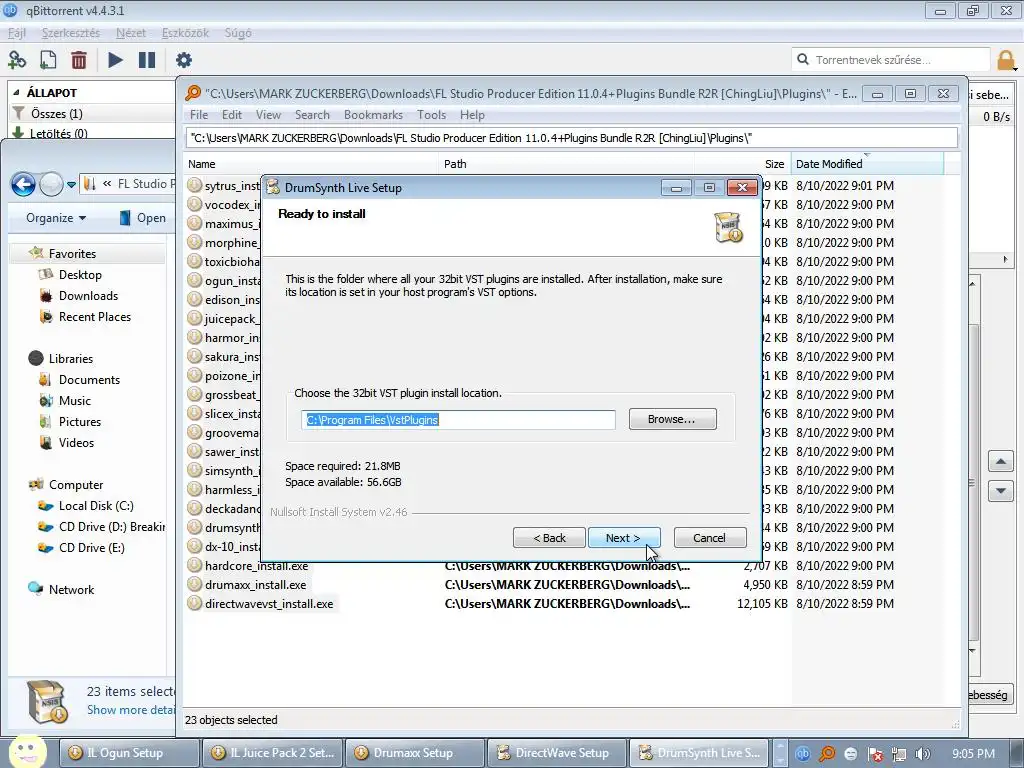Switch to IL Juice Pack 2 Setup taskbar item
This screenshot has width=1024, height=768.
272,753
